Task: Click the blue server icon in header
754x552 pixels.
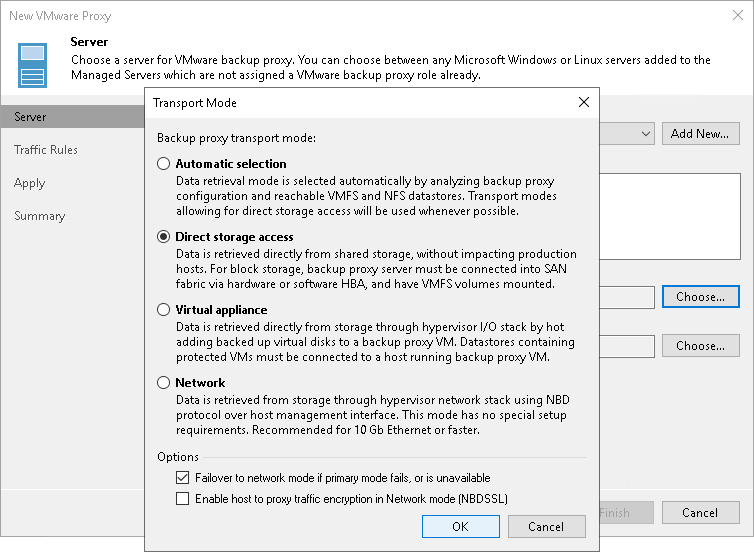Action: (x=32, y=65)
